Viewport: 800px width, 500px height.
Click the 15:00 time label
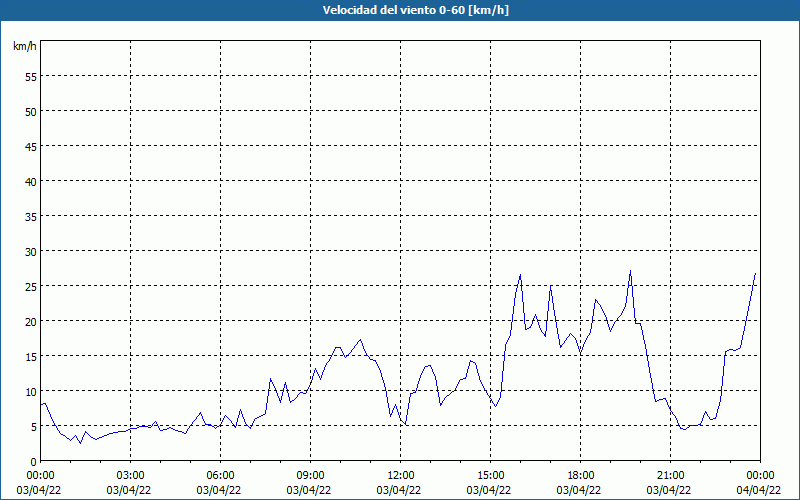(x=490, y=476)
